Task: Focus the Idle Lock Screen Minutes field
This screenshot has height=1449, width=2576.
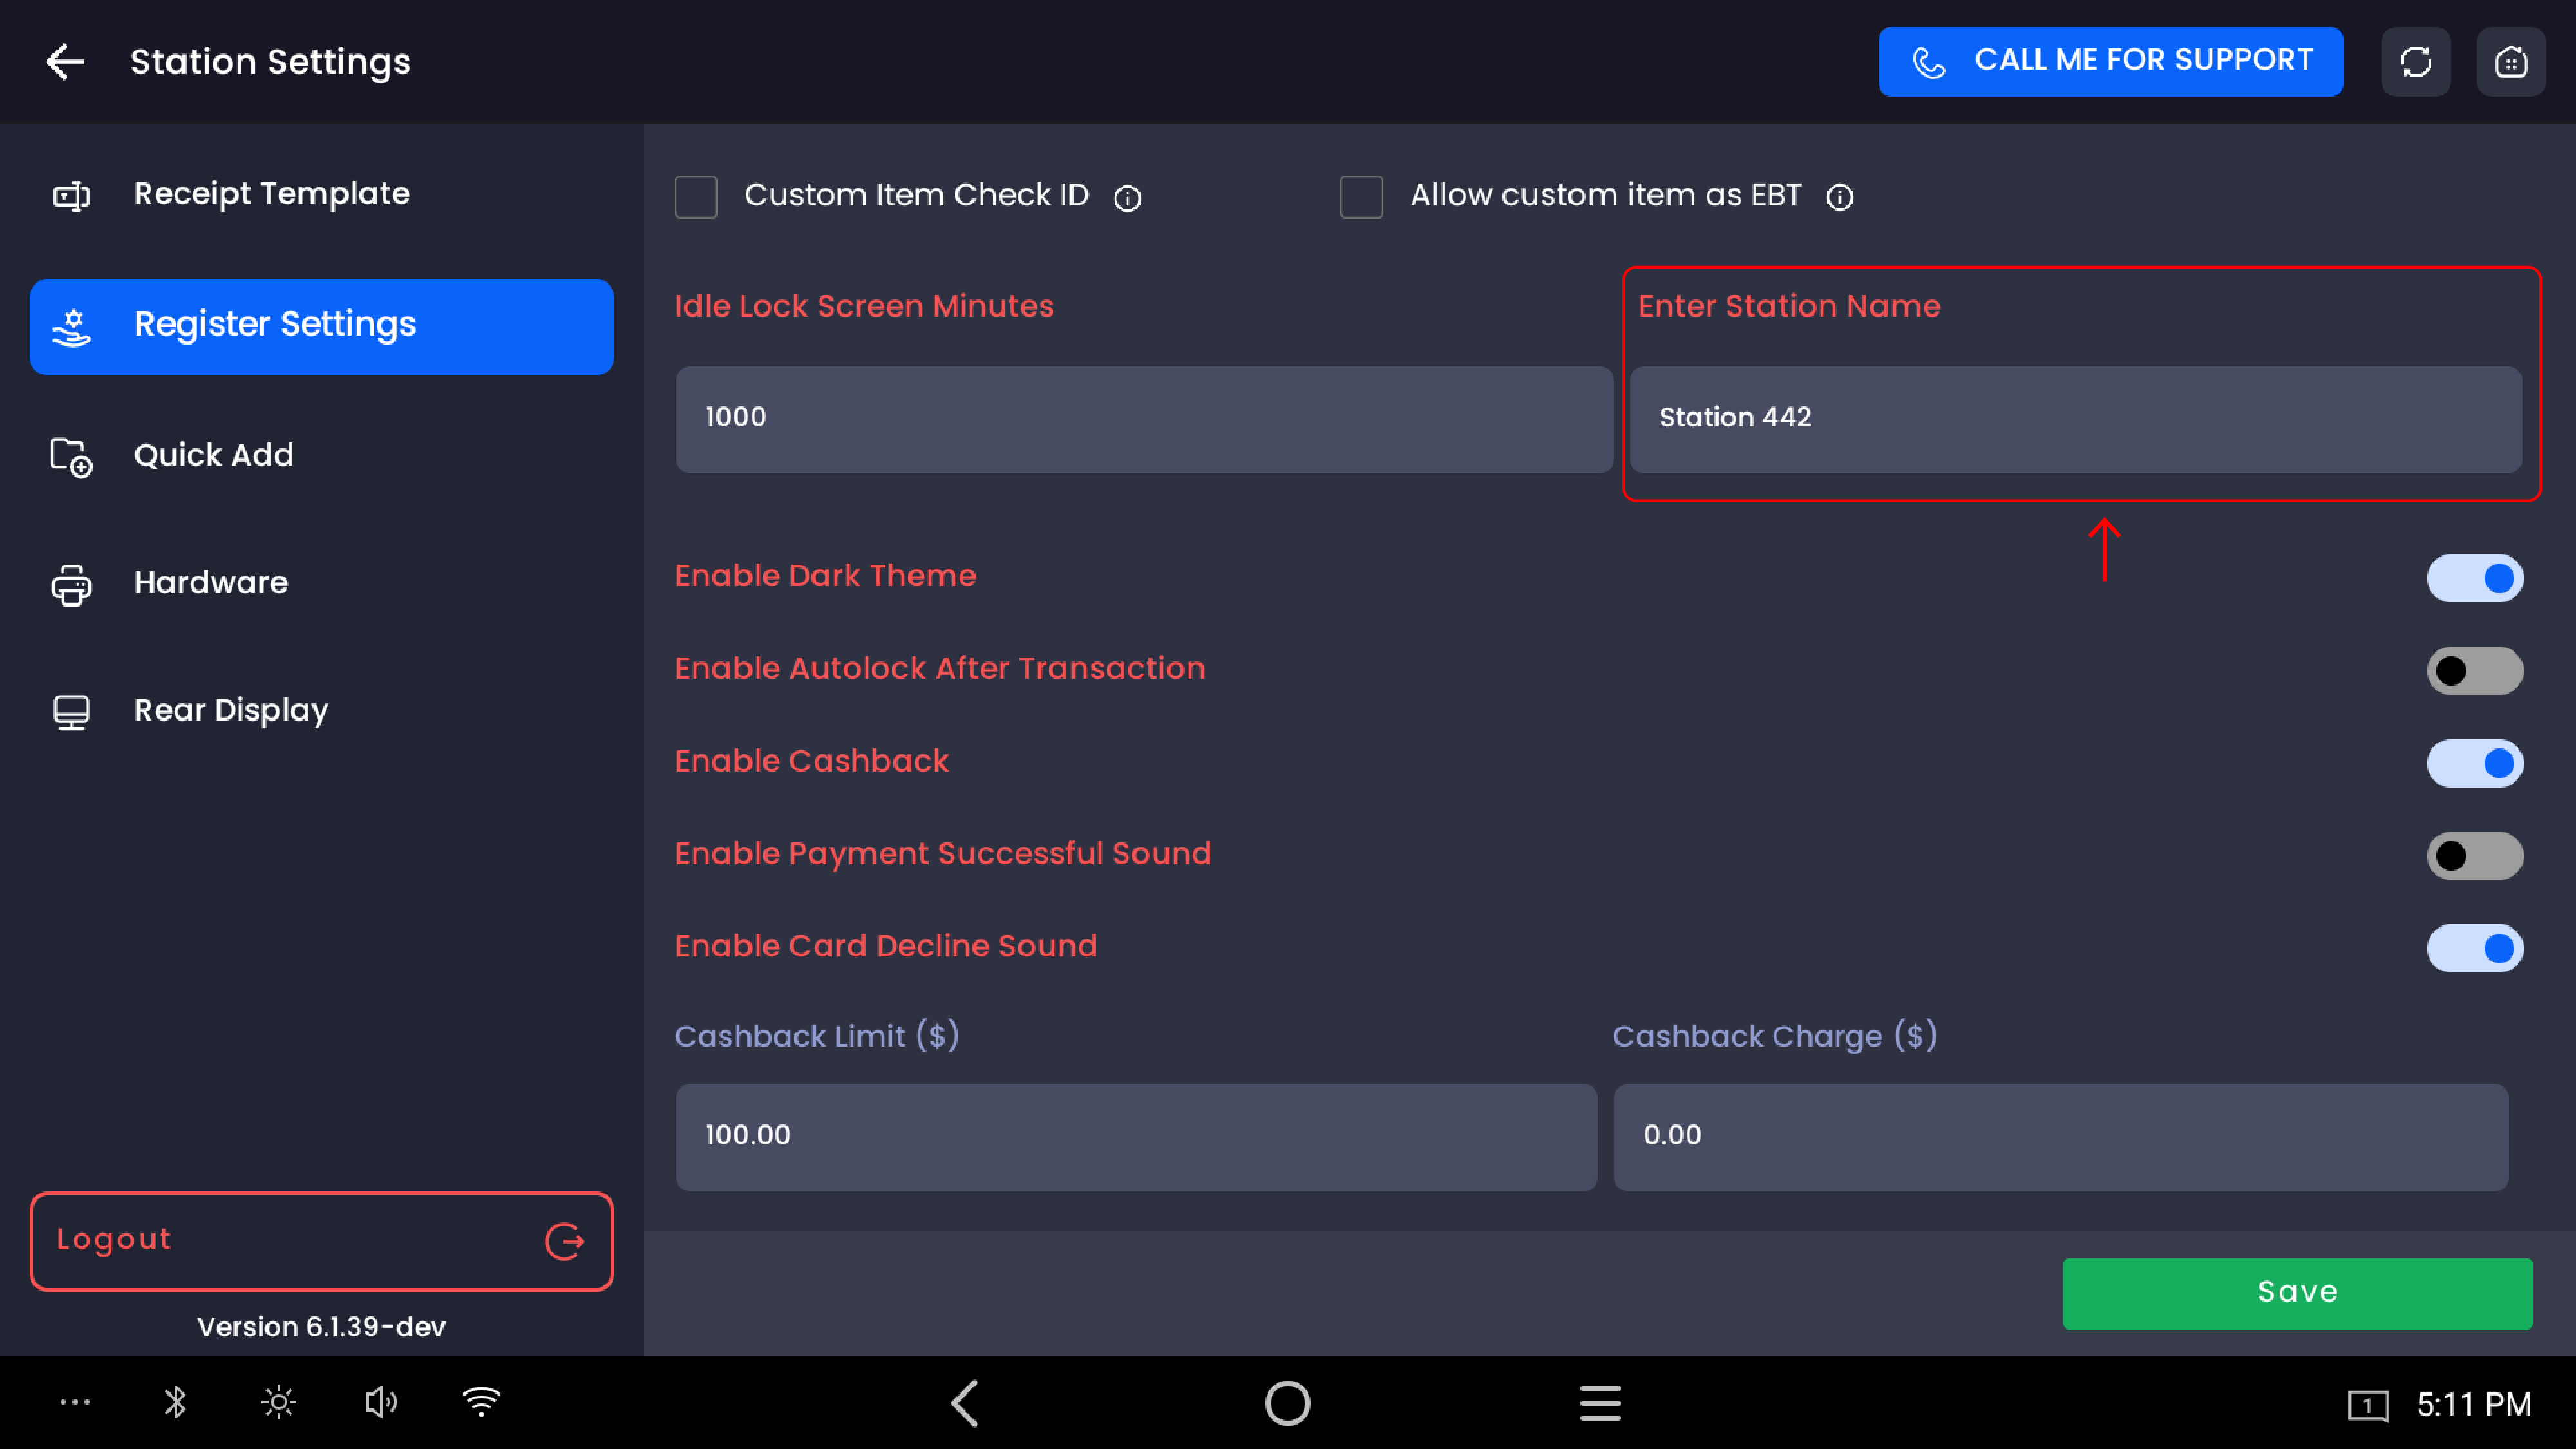Action: 1144,419
